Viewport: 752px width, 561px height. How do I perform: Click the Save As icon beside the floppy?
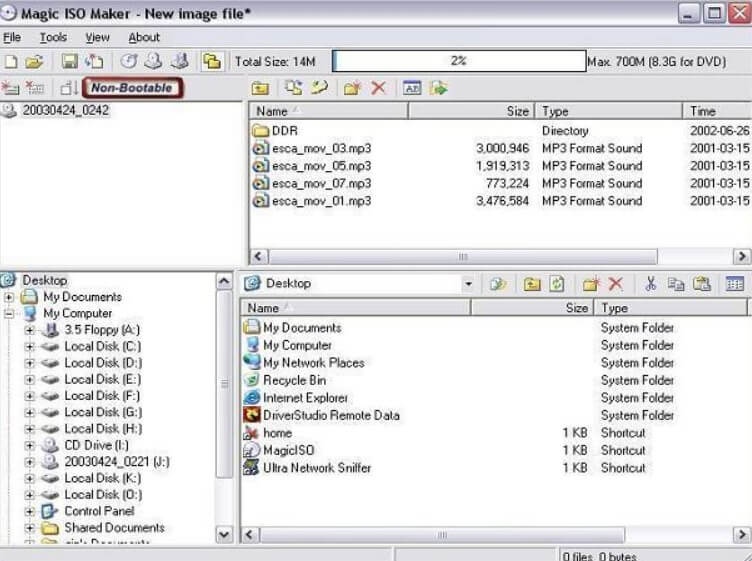pos(94,61)
